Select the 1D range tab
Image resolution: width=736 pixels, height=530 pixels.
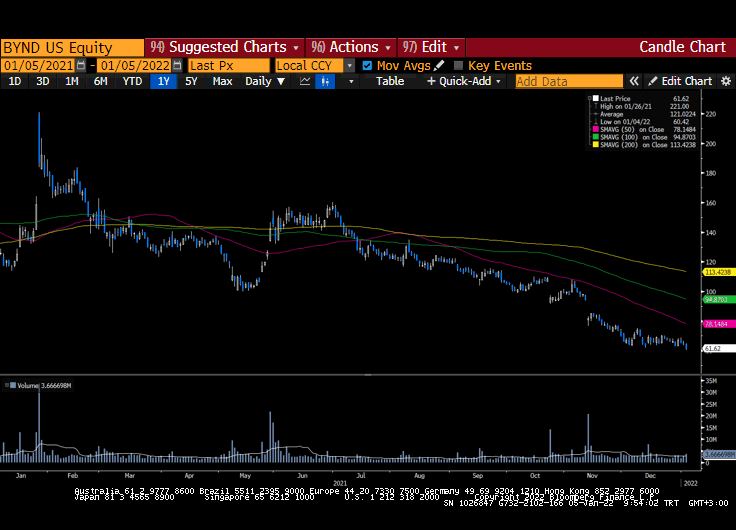tap(15, 81)
